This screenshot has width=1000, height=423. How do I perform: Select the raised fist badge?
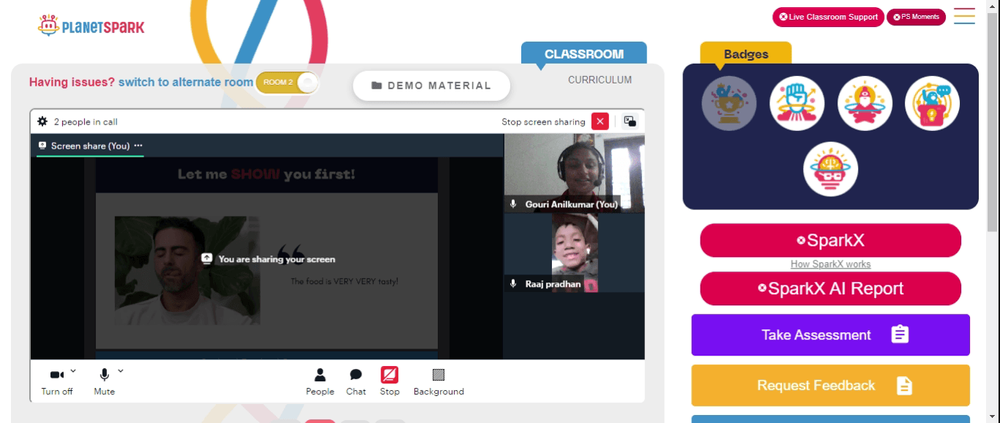point(797,103)
